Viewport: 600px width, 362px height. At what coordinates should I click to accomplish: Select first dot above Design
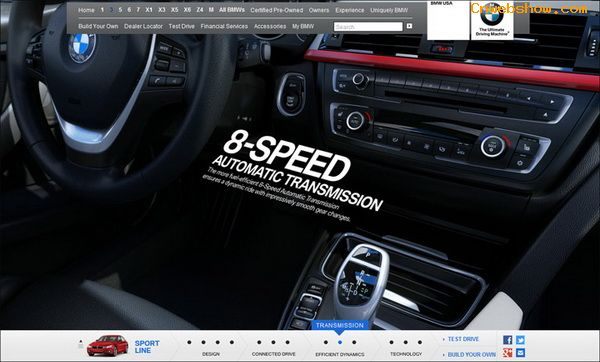(189, 342)
